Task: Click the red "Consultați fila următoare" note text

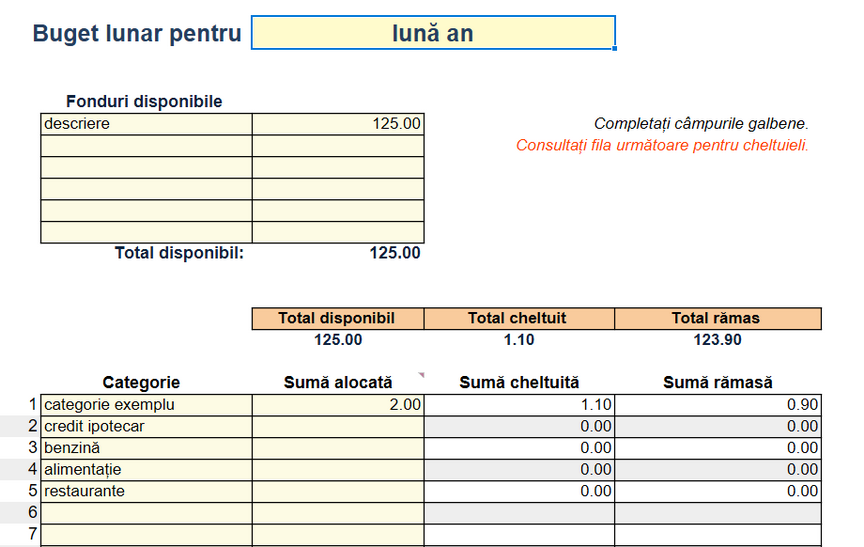Action: pyautogui.click(x=662, y=146)
